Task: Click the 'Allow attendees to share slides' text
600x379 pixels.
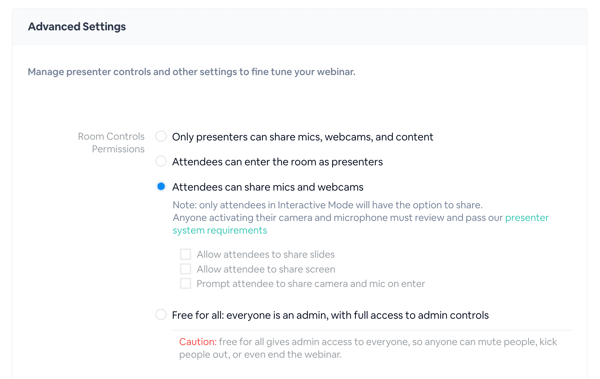Action: 266,254
